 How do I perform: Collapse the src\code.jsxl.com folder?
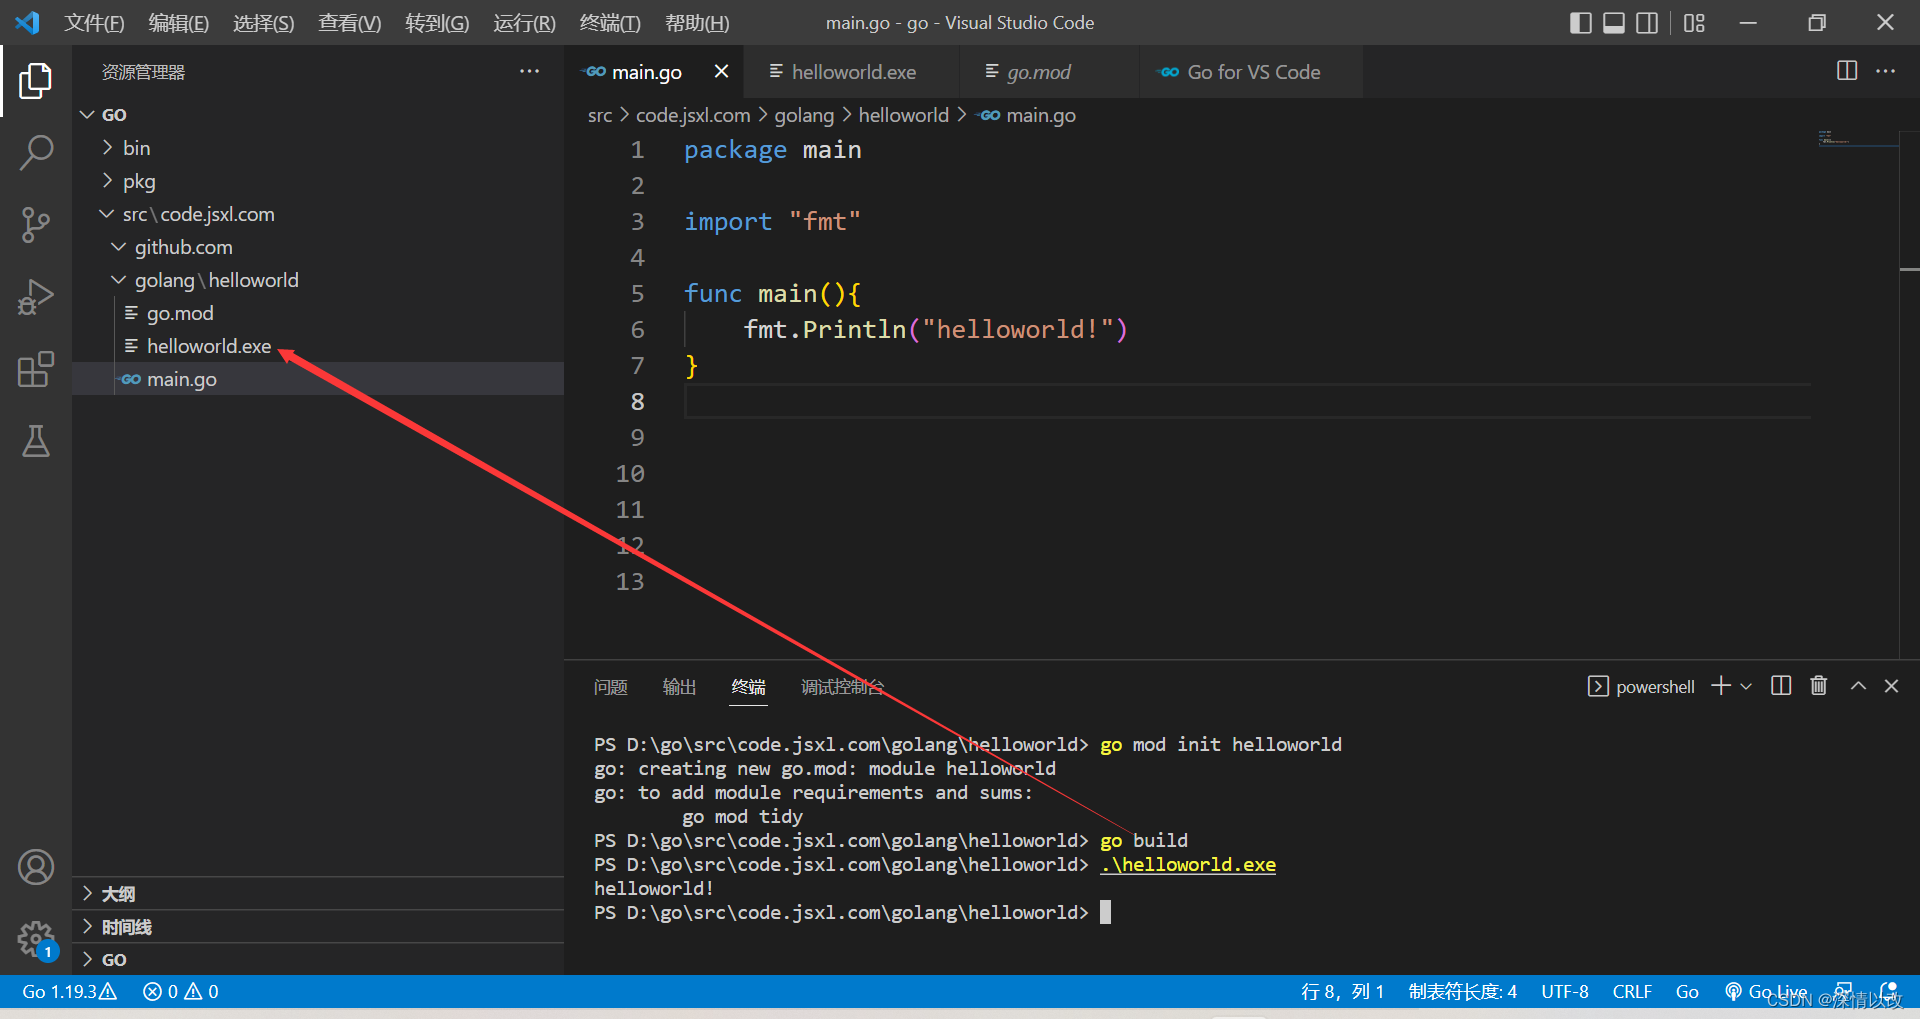[318, 214]
